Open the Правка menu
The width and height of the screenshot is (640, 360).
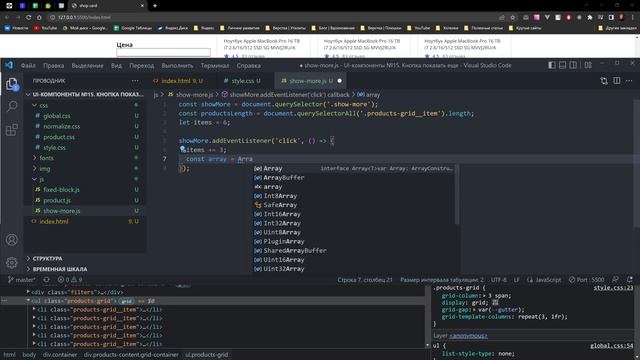coord(53,65)
